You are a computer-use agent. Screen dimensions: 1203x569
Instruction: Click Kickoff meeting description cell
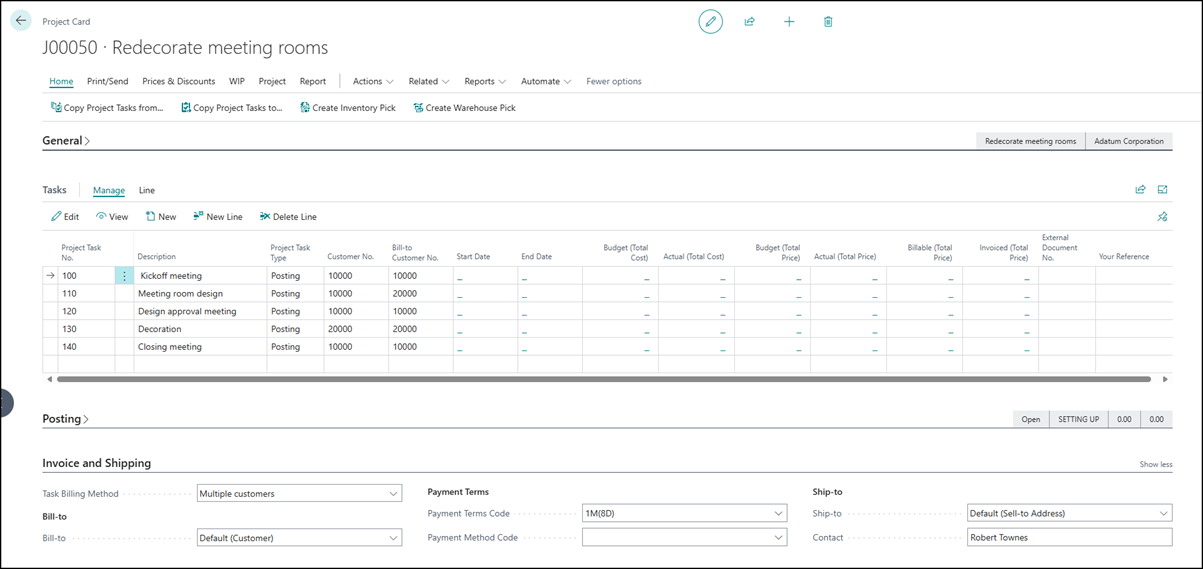click(x=200, y=276)
